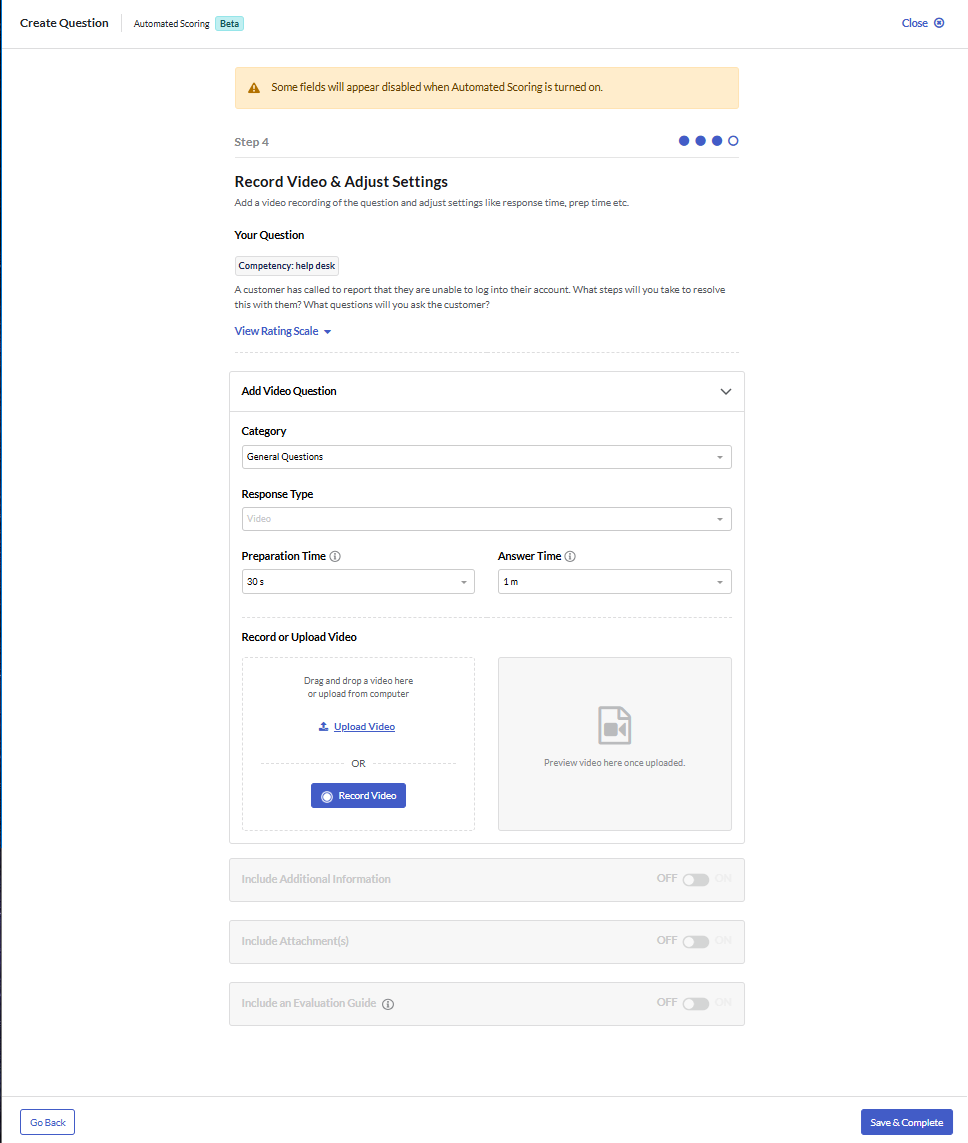The width and height of the screenshot is (968, 1143).
Task: Select the second step progress dot
Action: 700,141
